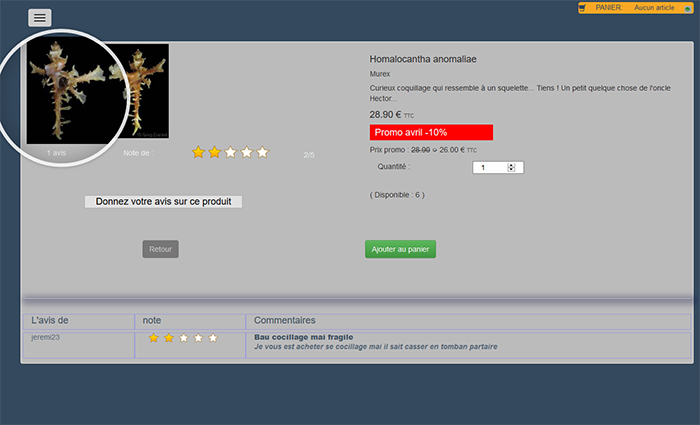Click reviewer name jeremi23

click(x=46, y=337)
